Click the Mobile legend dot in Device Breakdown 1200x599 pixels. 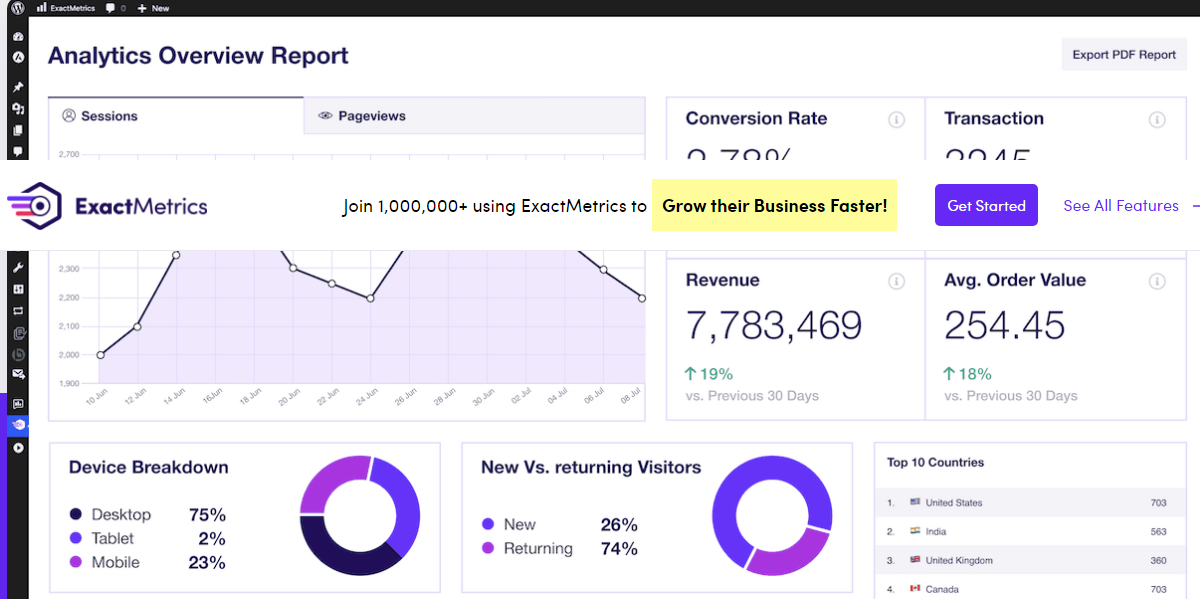tap(76, 562)
